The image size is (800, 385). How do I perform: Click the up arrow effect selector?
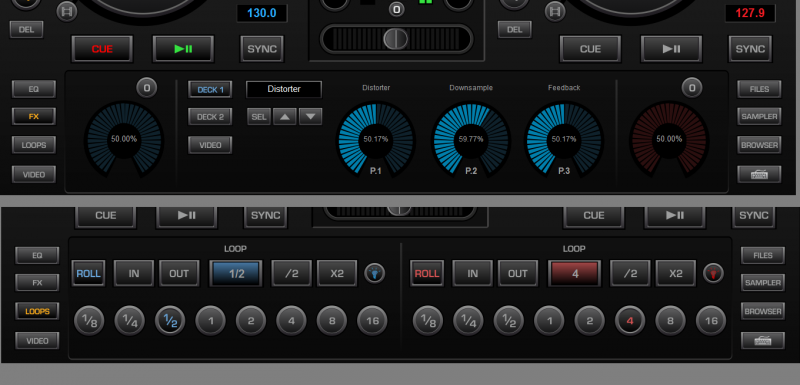pos(285,117)
